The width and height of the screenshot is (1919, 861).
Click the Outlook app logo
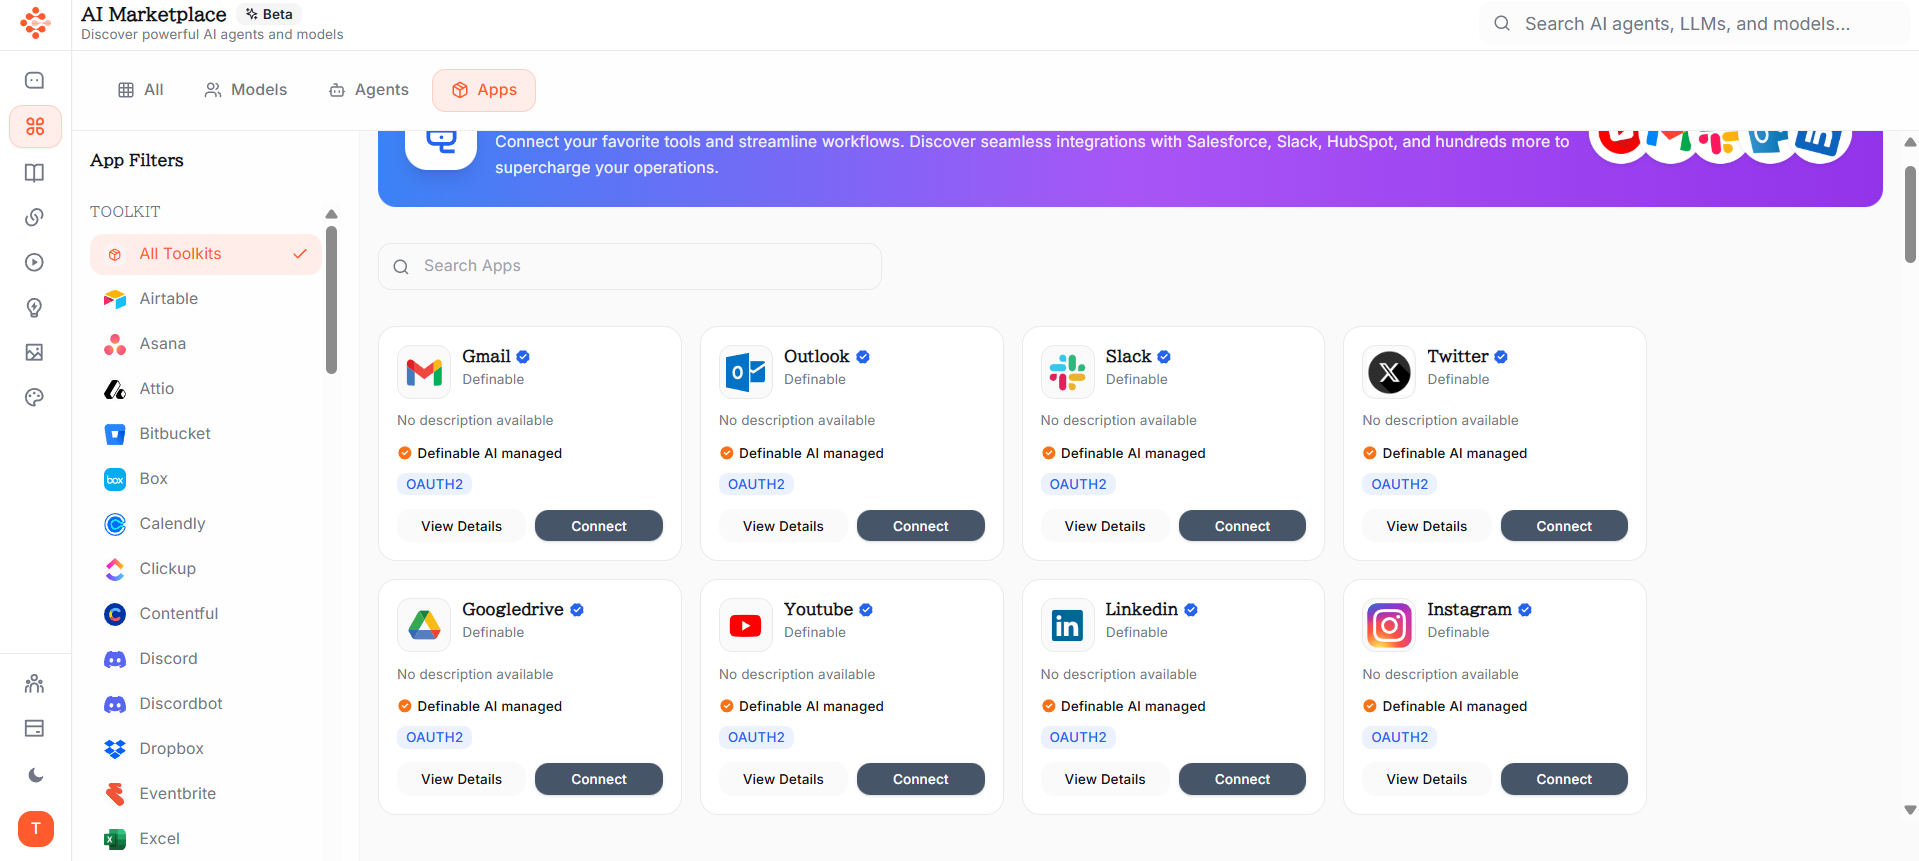click(x=746, y=372)
